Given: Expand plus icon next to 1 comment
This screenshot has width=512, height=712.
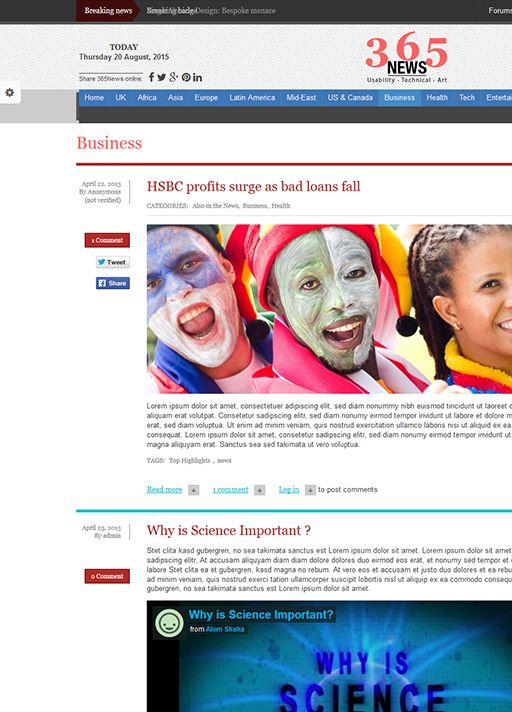Looking at the screenshot, I should 260,490.
